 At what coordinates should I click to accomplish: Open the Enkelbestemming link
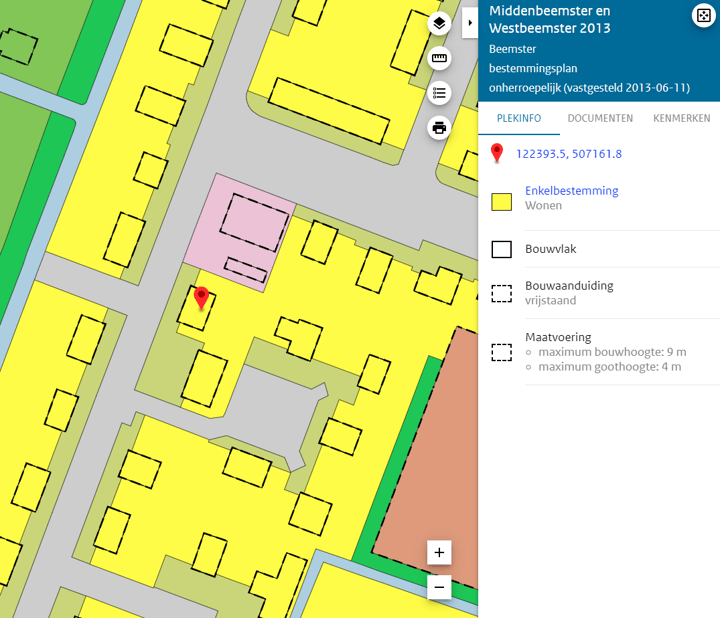coord(571,191)
